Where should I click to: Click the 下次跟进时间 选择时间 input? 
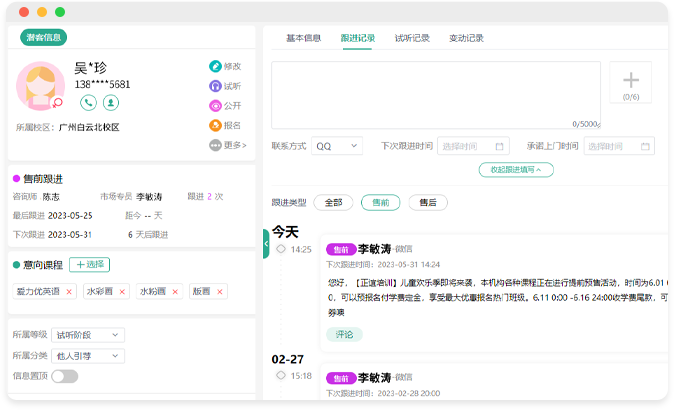tap(473, 146)
